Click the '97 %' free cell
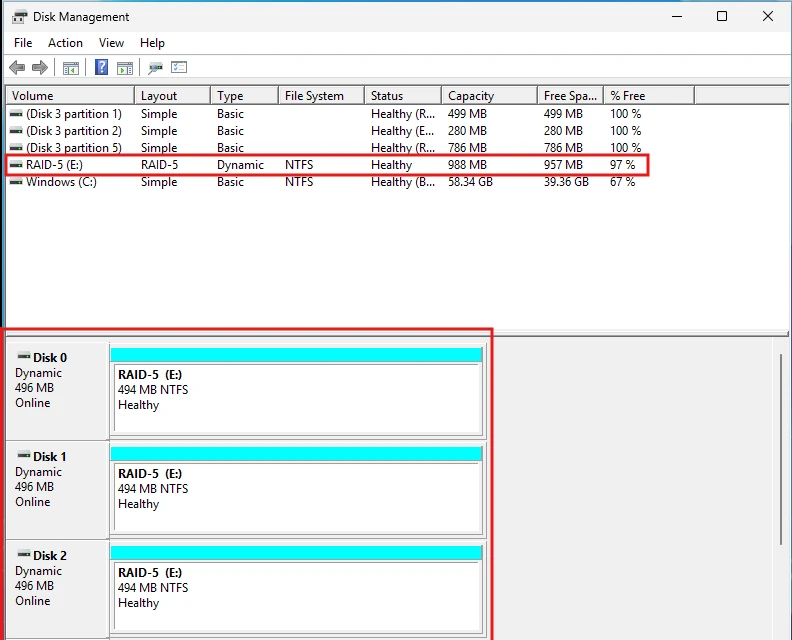This screenshot has height=640, width=792. coord(622,165)
